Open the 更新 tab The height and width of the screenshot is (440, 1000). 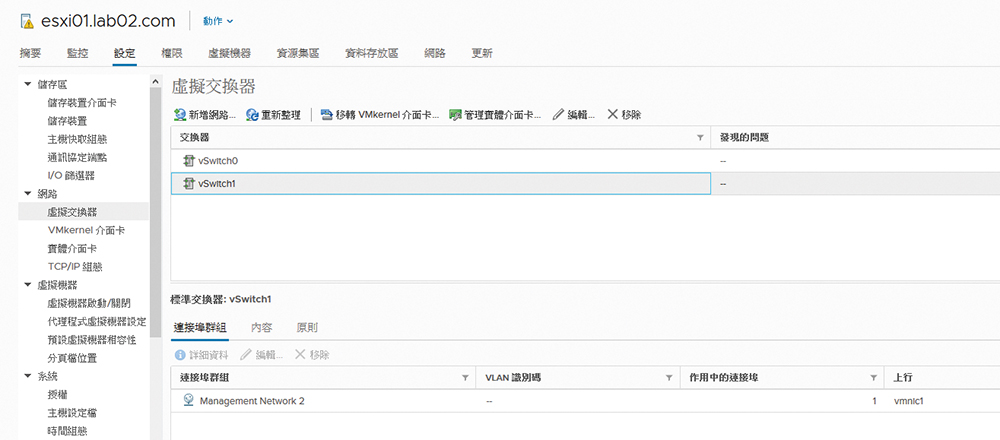(482, 54)
